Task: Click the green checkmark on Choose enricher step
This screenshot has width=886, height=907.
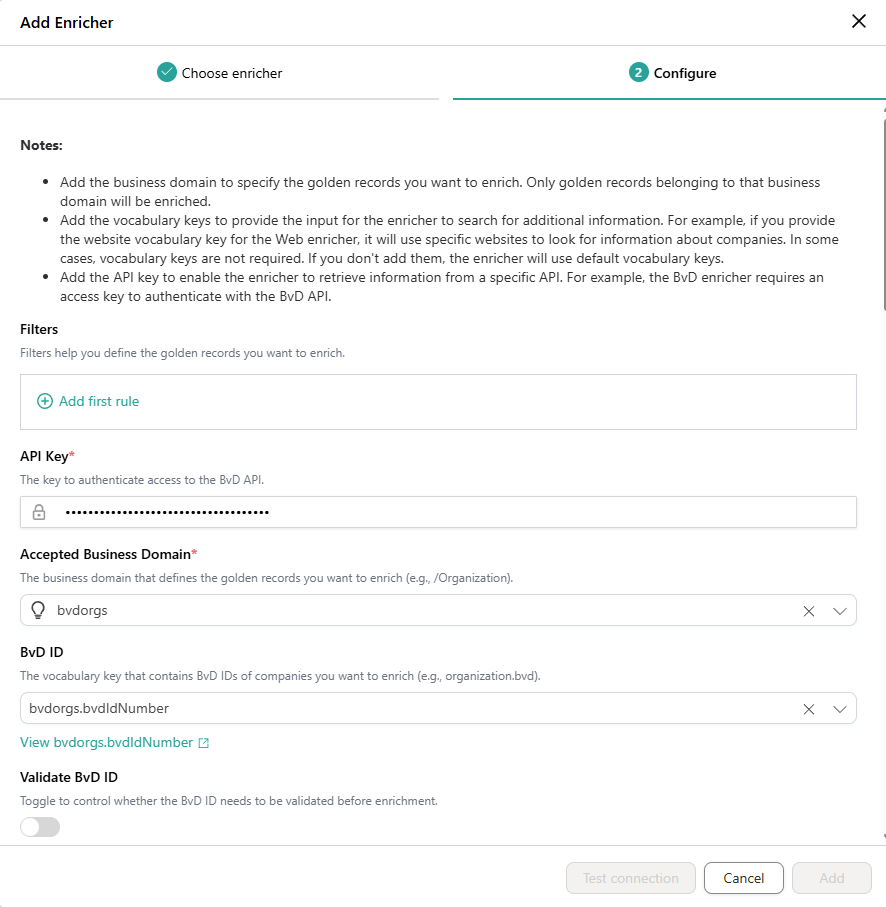Action: pos(167,72)
